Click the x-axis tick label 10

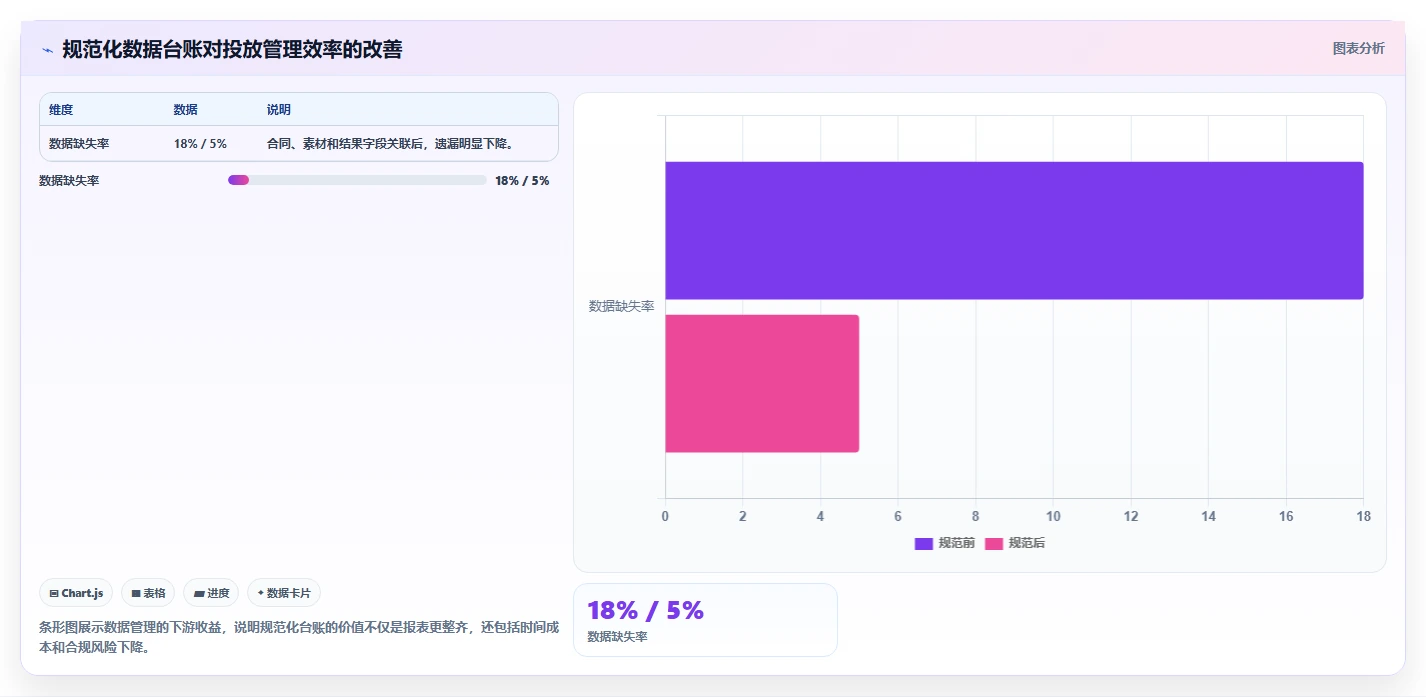click(1053, 516)
